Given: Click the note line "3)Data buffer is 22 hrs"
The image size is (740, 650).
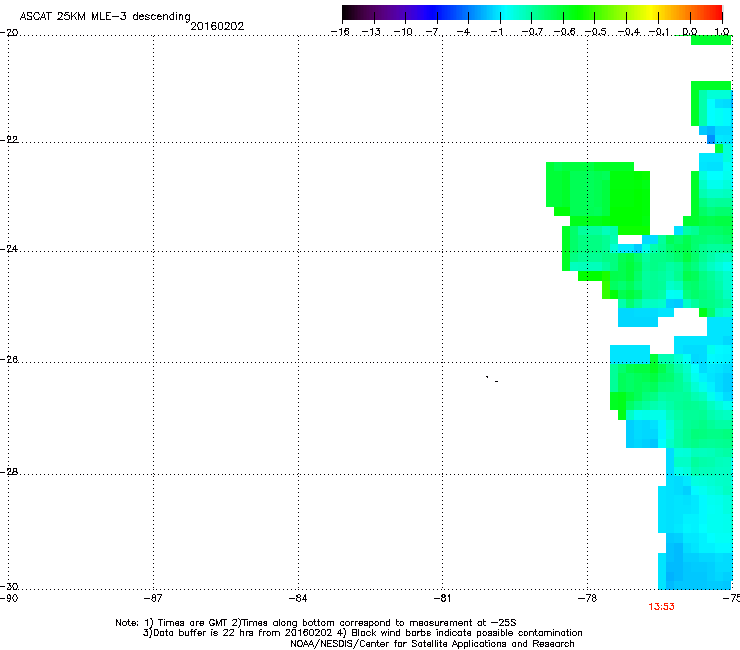Looking at the screenshot, I should click(362, 633).
